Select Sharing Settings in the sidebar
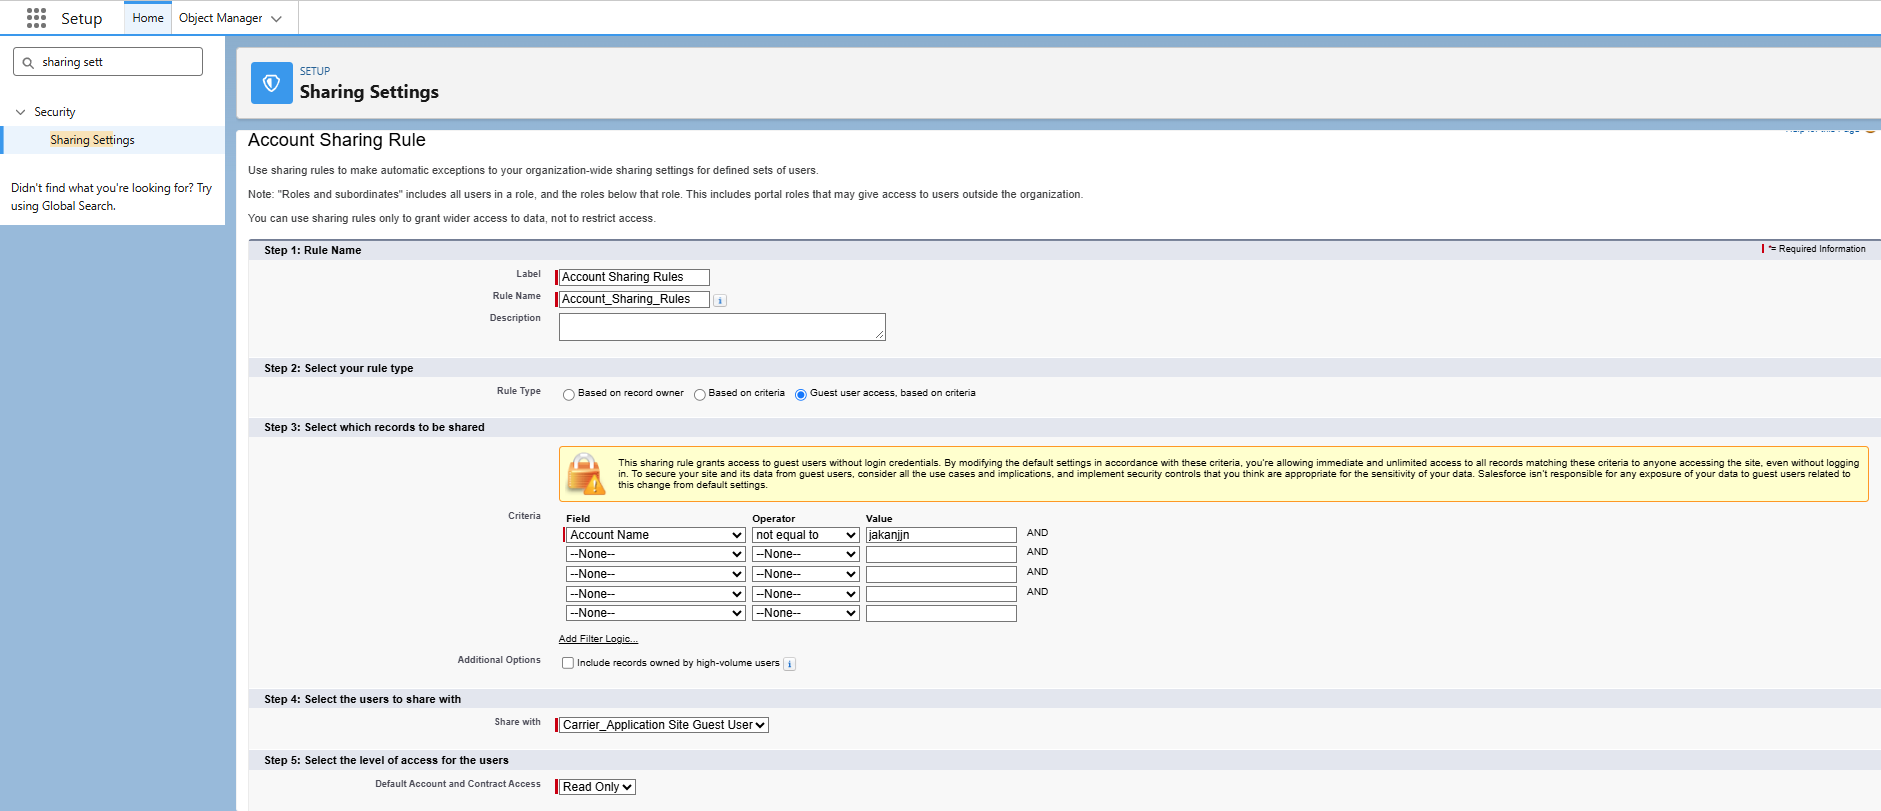This screenshot has width=1881, height=811. tap(92, 140)
